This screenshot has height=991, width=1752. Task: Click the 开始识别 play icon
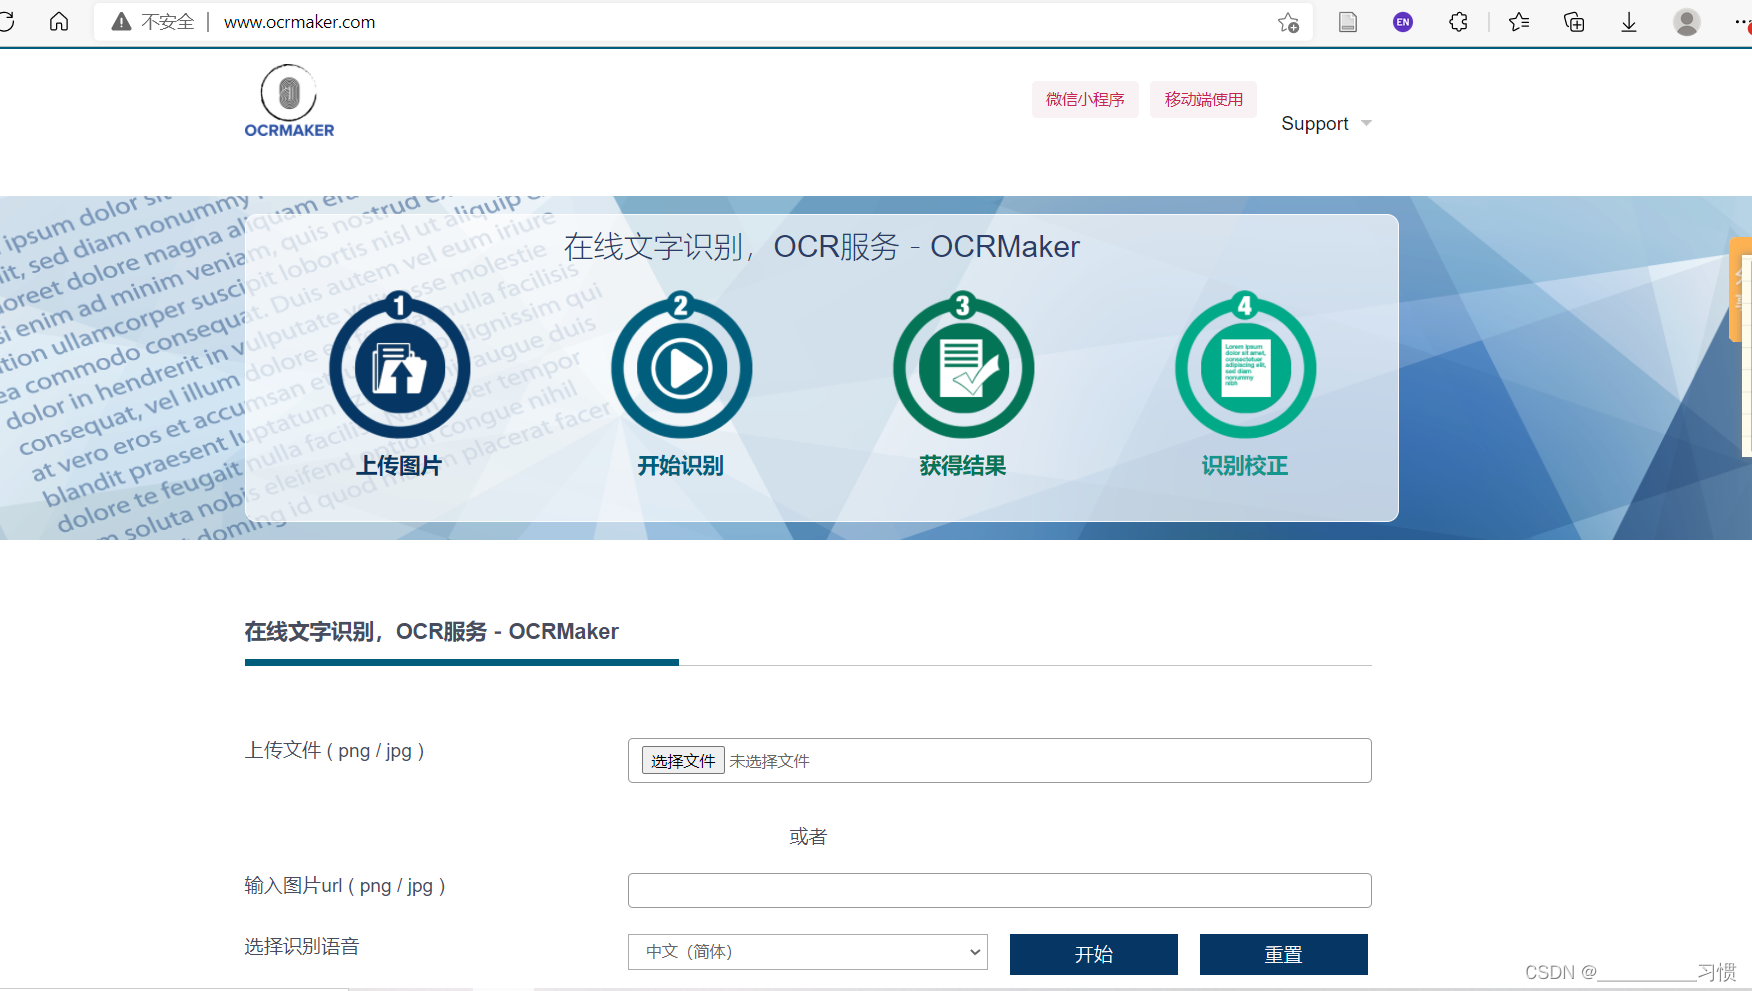coord(681,367)
